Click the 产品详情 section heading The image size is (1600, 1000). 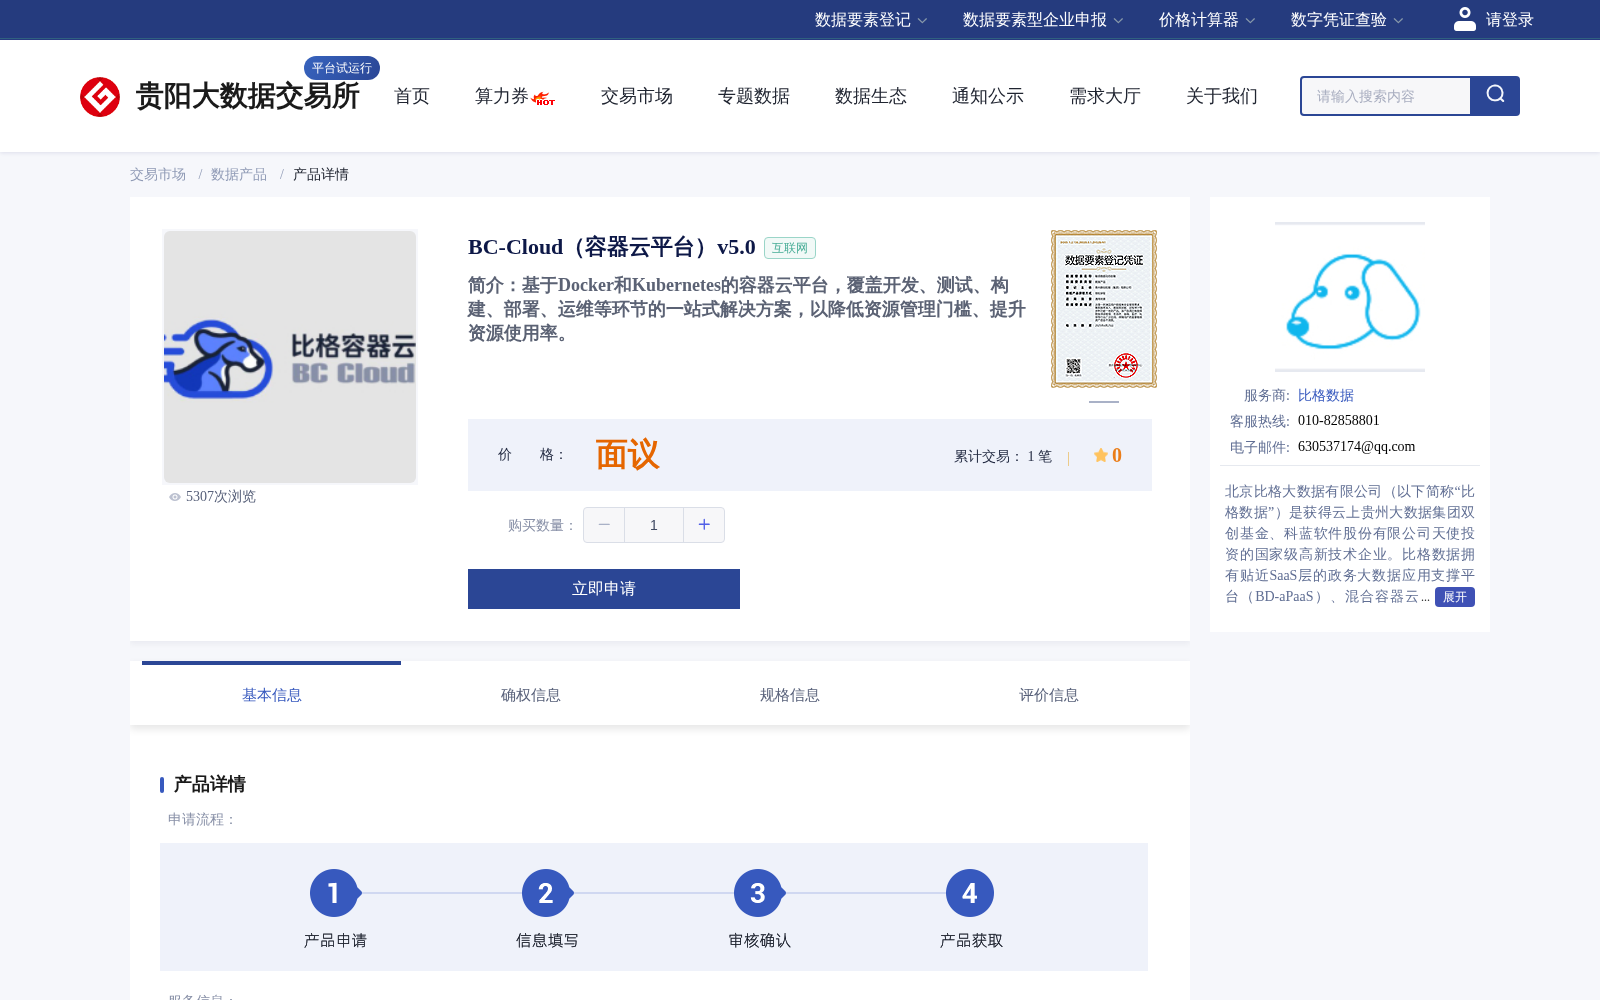coord(210,784)
